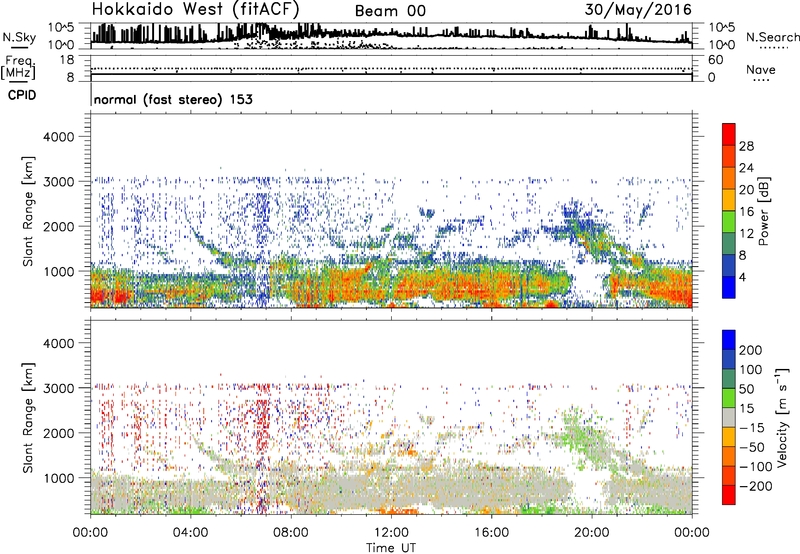Click the topmost red segment of Power colorbar
Screen dimensions: 800x554
(x=729, y=135)
